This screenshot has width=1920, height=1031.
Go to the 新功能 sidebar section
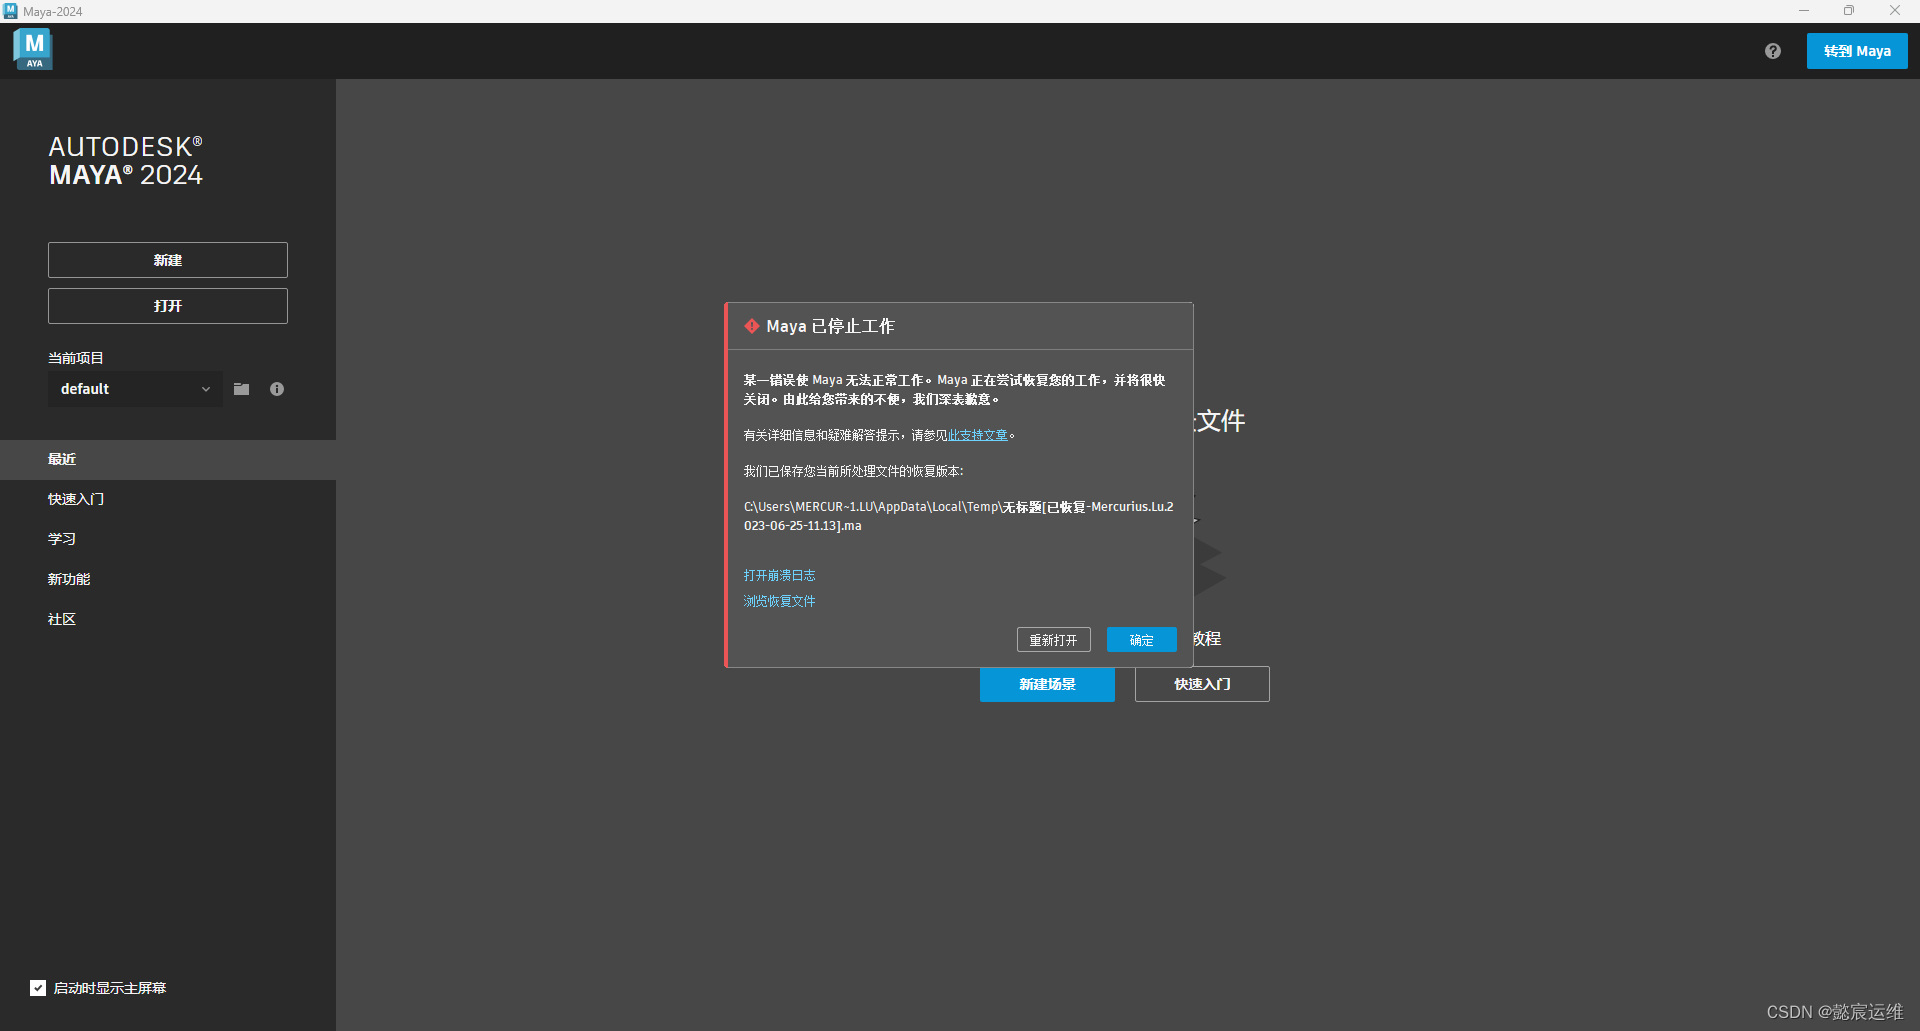coord(69,579)
